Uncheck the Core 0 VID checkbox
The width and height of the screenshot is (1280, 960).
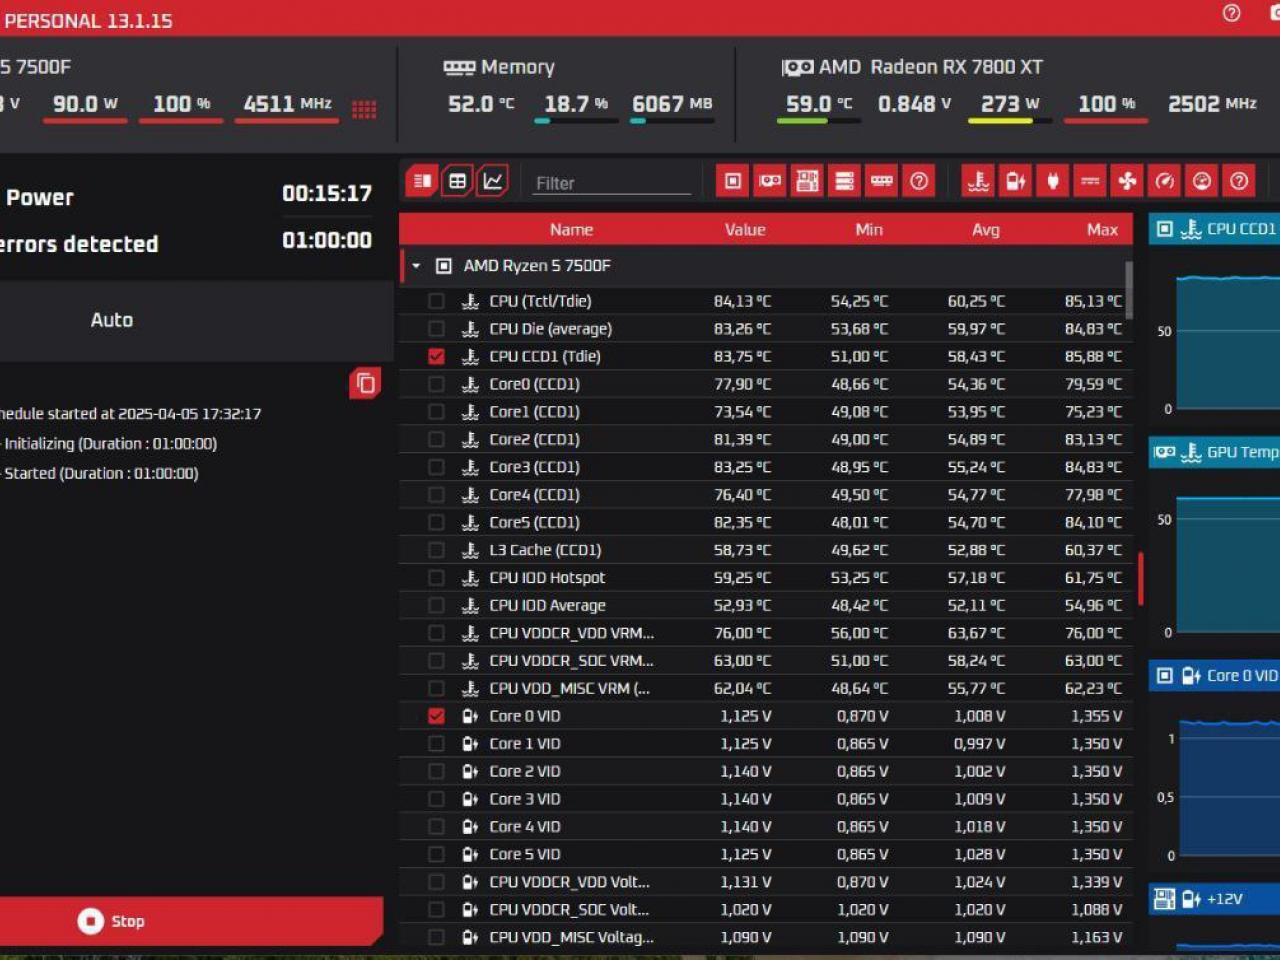tap(436, 716)
